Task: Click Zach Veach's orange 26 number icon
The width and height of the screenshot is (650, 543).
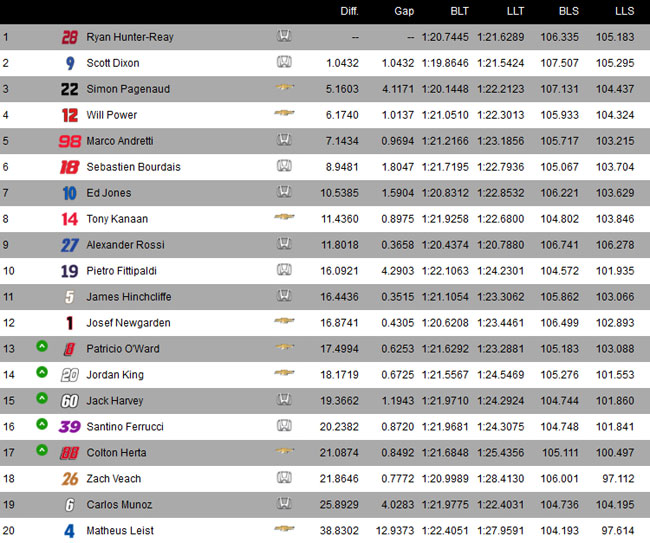Action: [x=70, y=479]
